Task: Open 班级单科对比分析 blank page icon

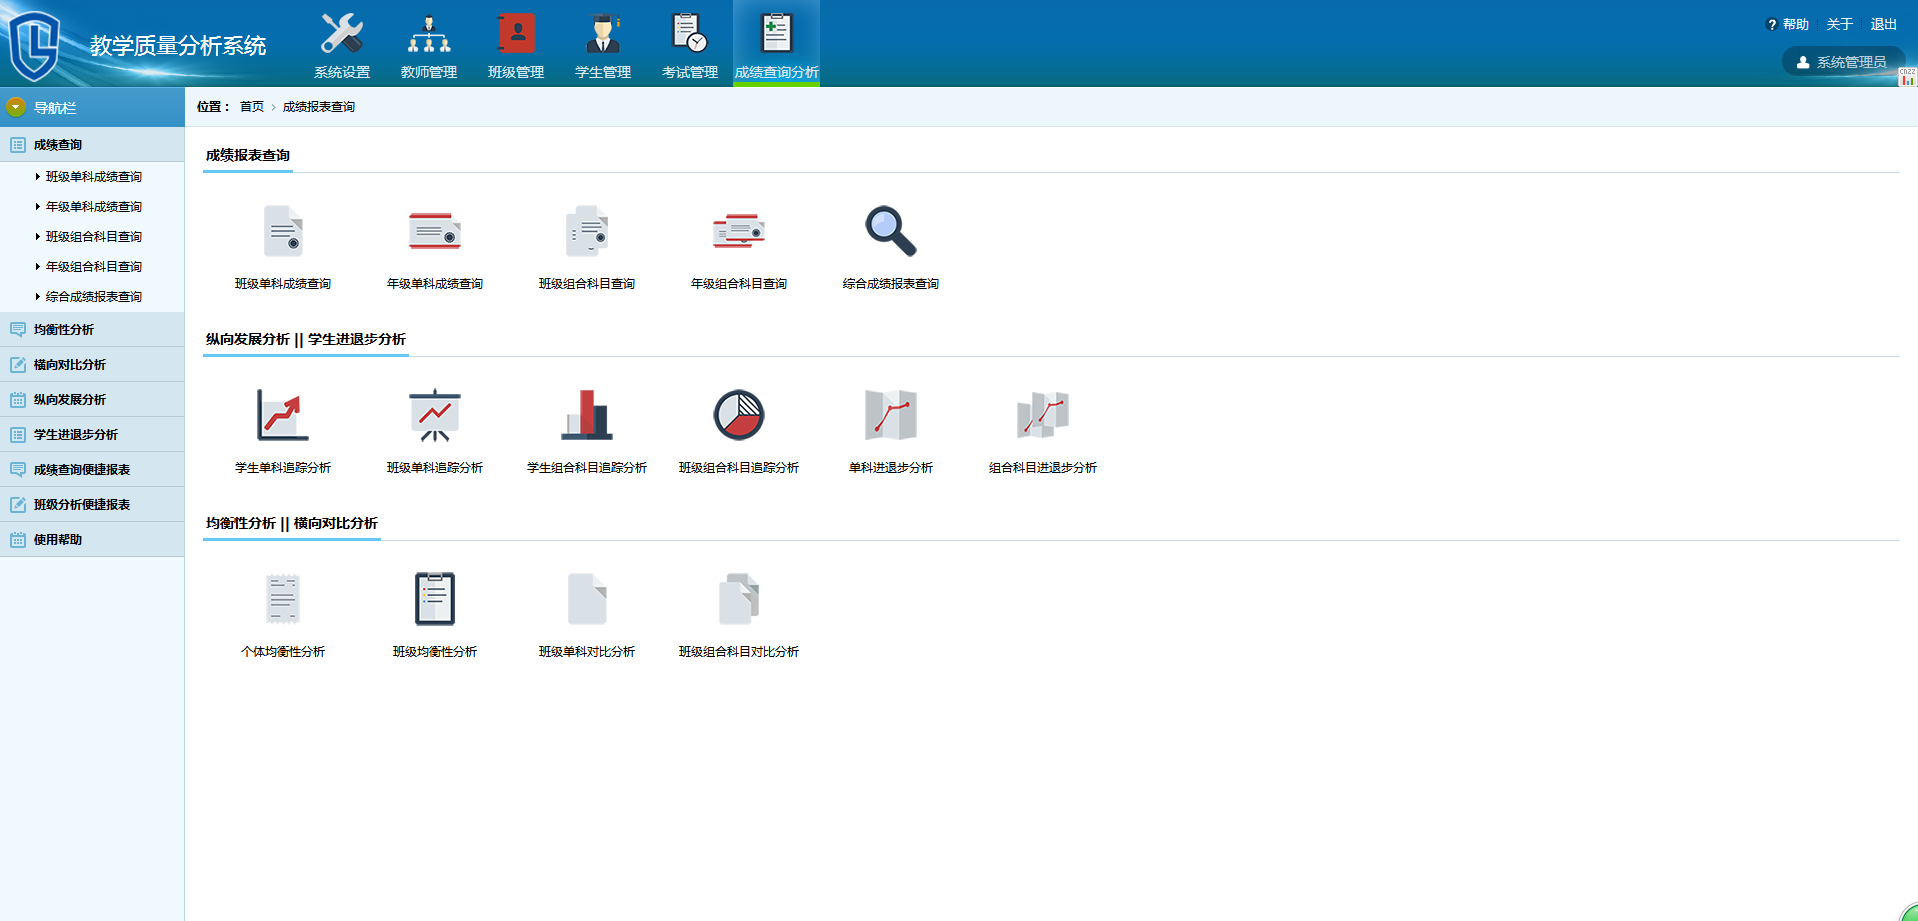Action: pyautogui.click(x=587, y=599)
